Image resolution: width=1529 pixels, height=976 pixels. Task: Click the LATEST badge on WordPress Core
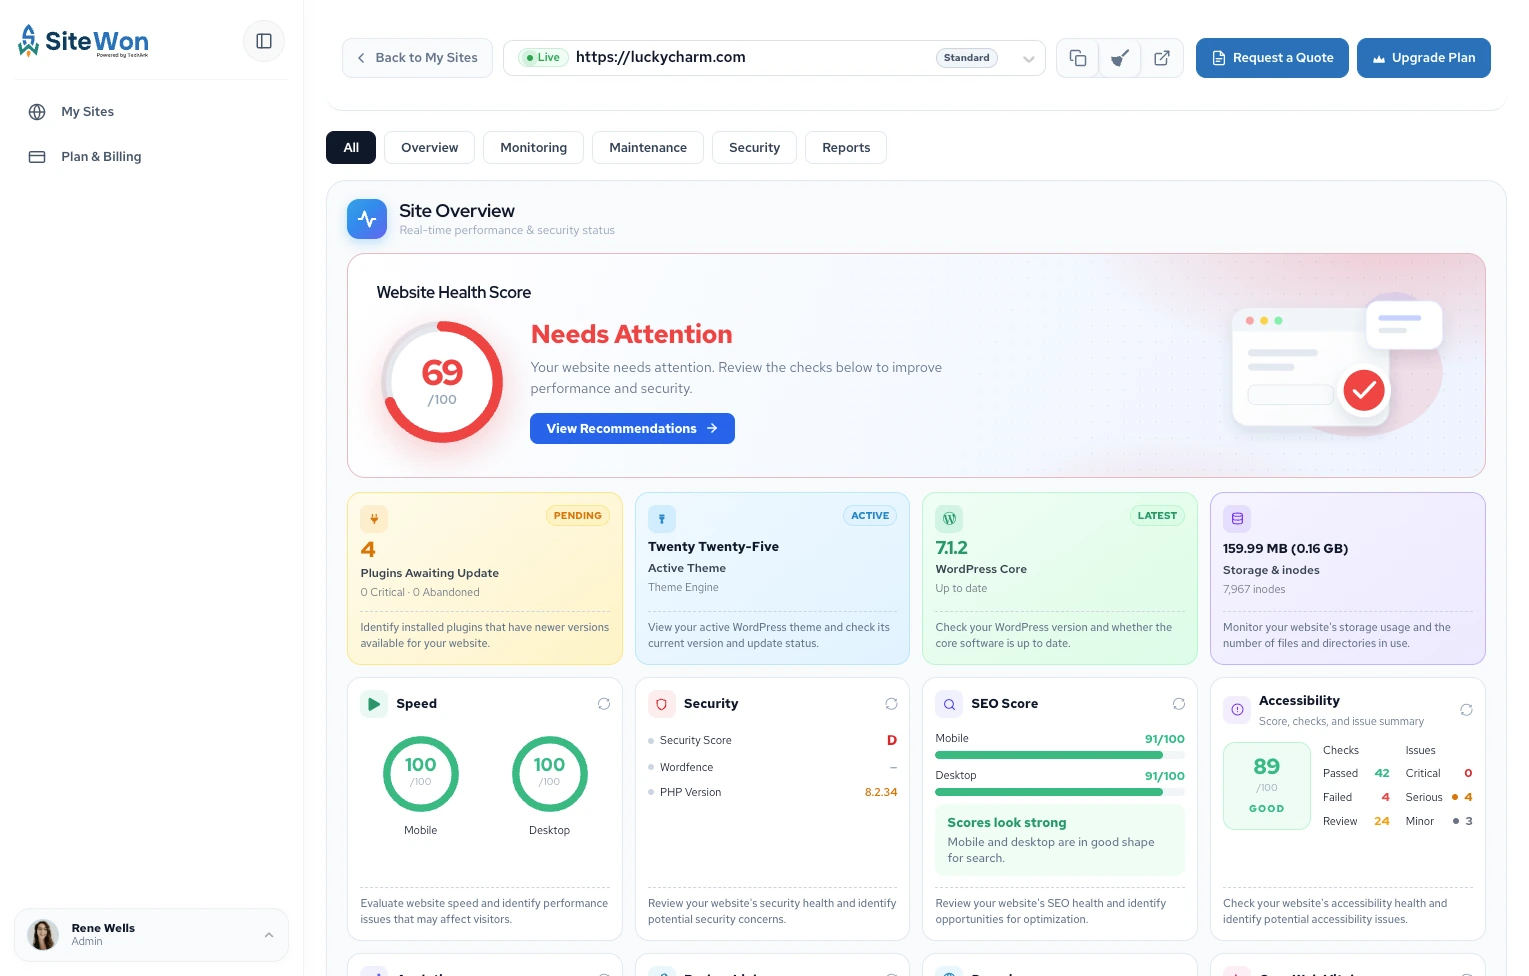(1157, 516)
